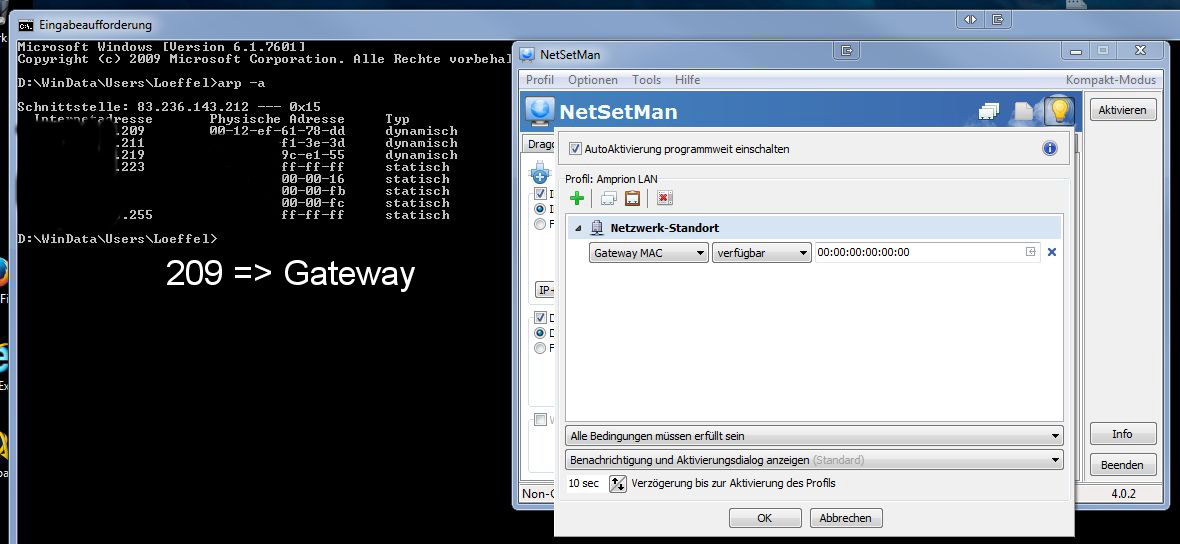The image size is (1180, 544).
Task: Click the Netzwerk-Standort network tower icon
Action: click(x=597, y=227)
